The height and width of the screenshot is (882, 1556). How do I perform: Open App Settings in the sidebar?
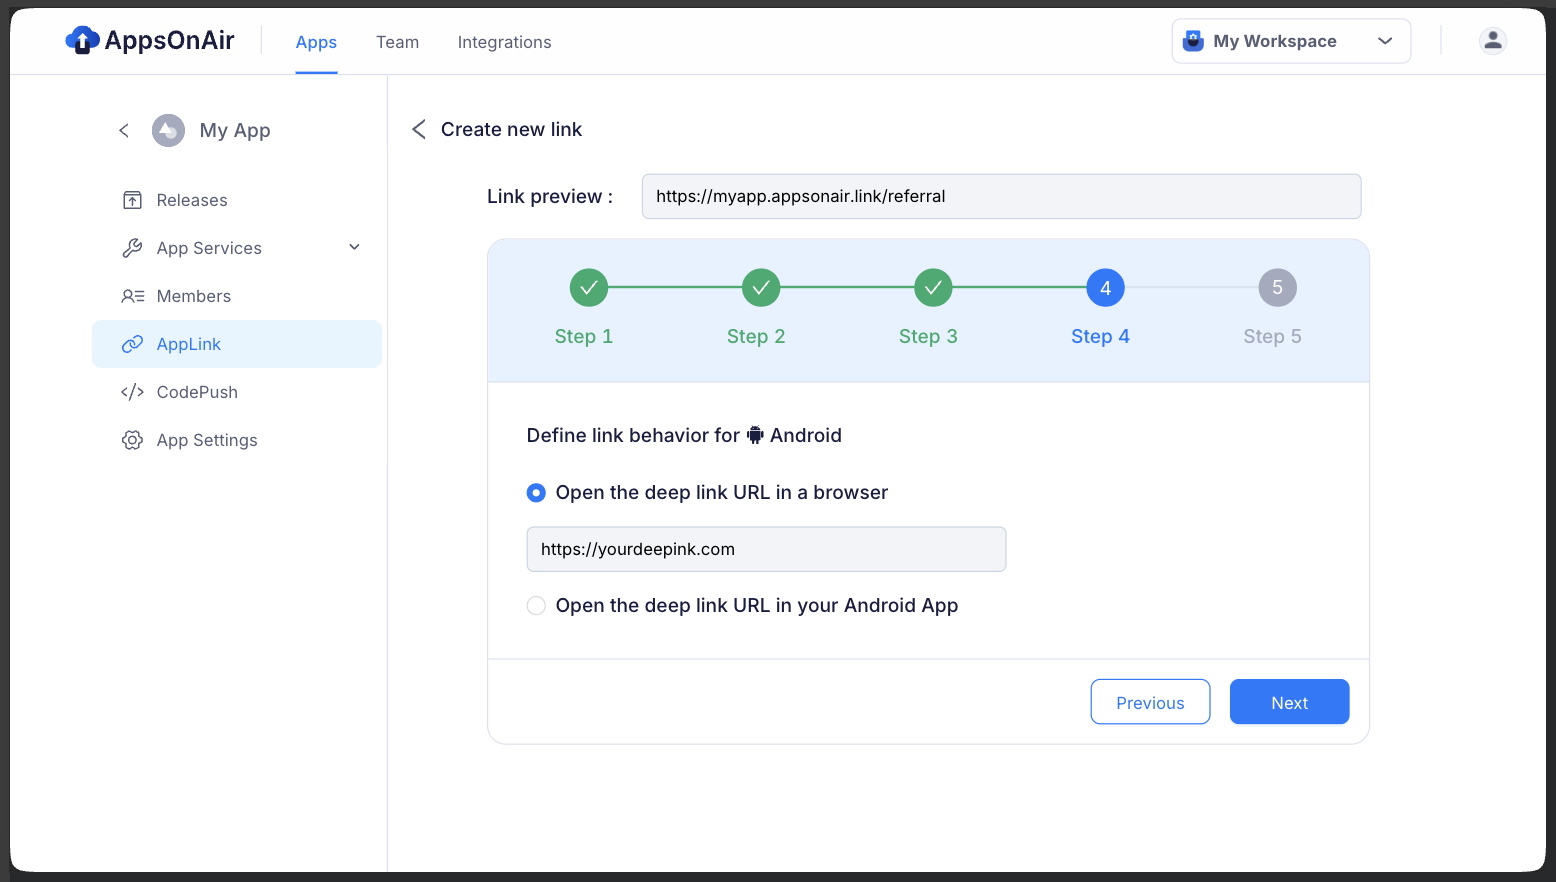pos(237,440)
